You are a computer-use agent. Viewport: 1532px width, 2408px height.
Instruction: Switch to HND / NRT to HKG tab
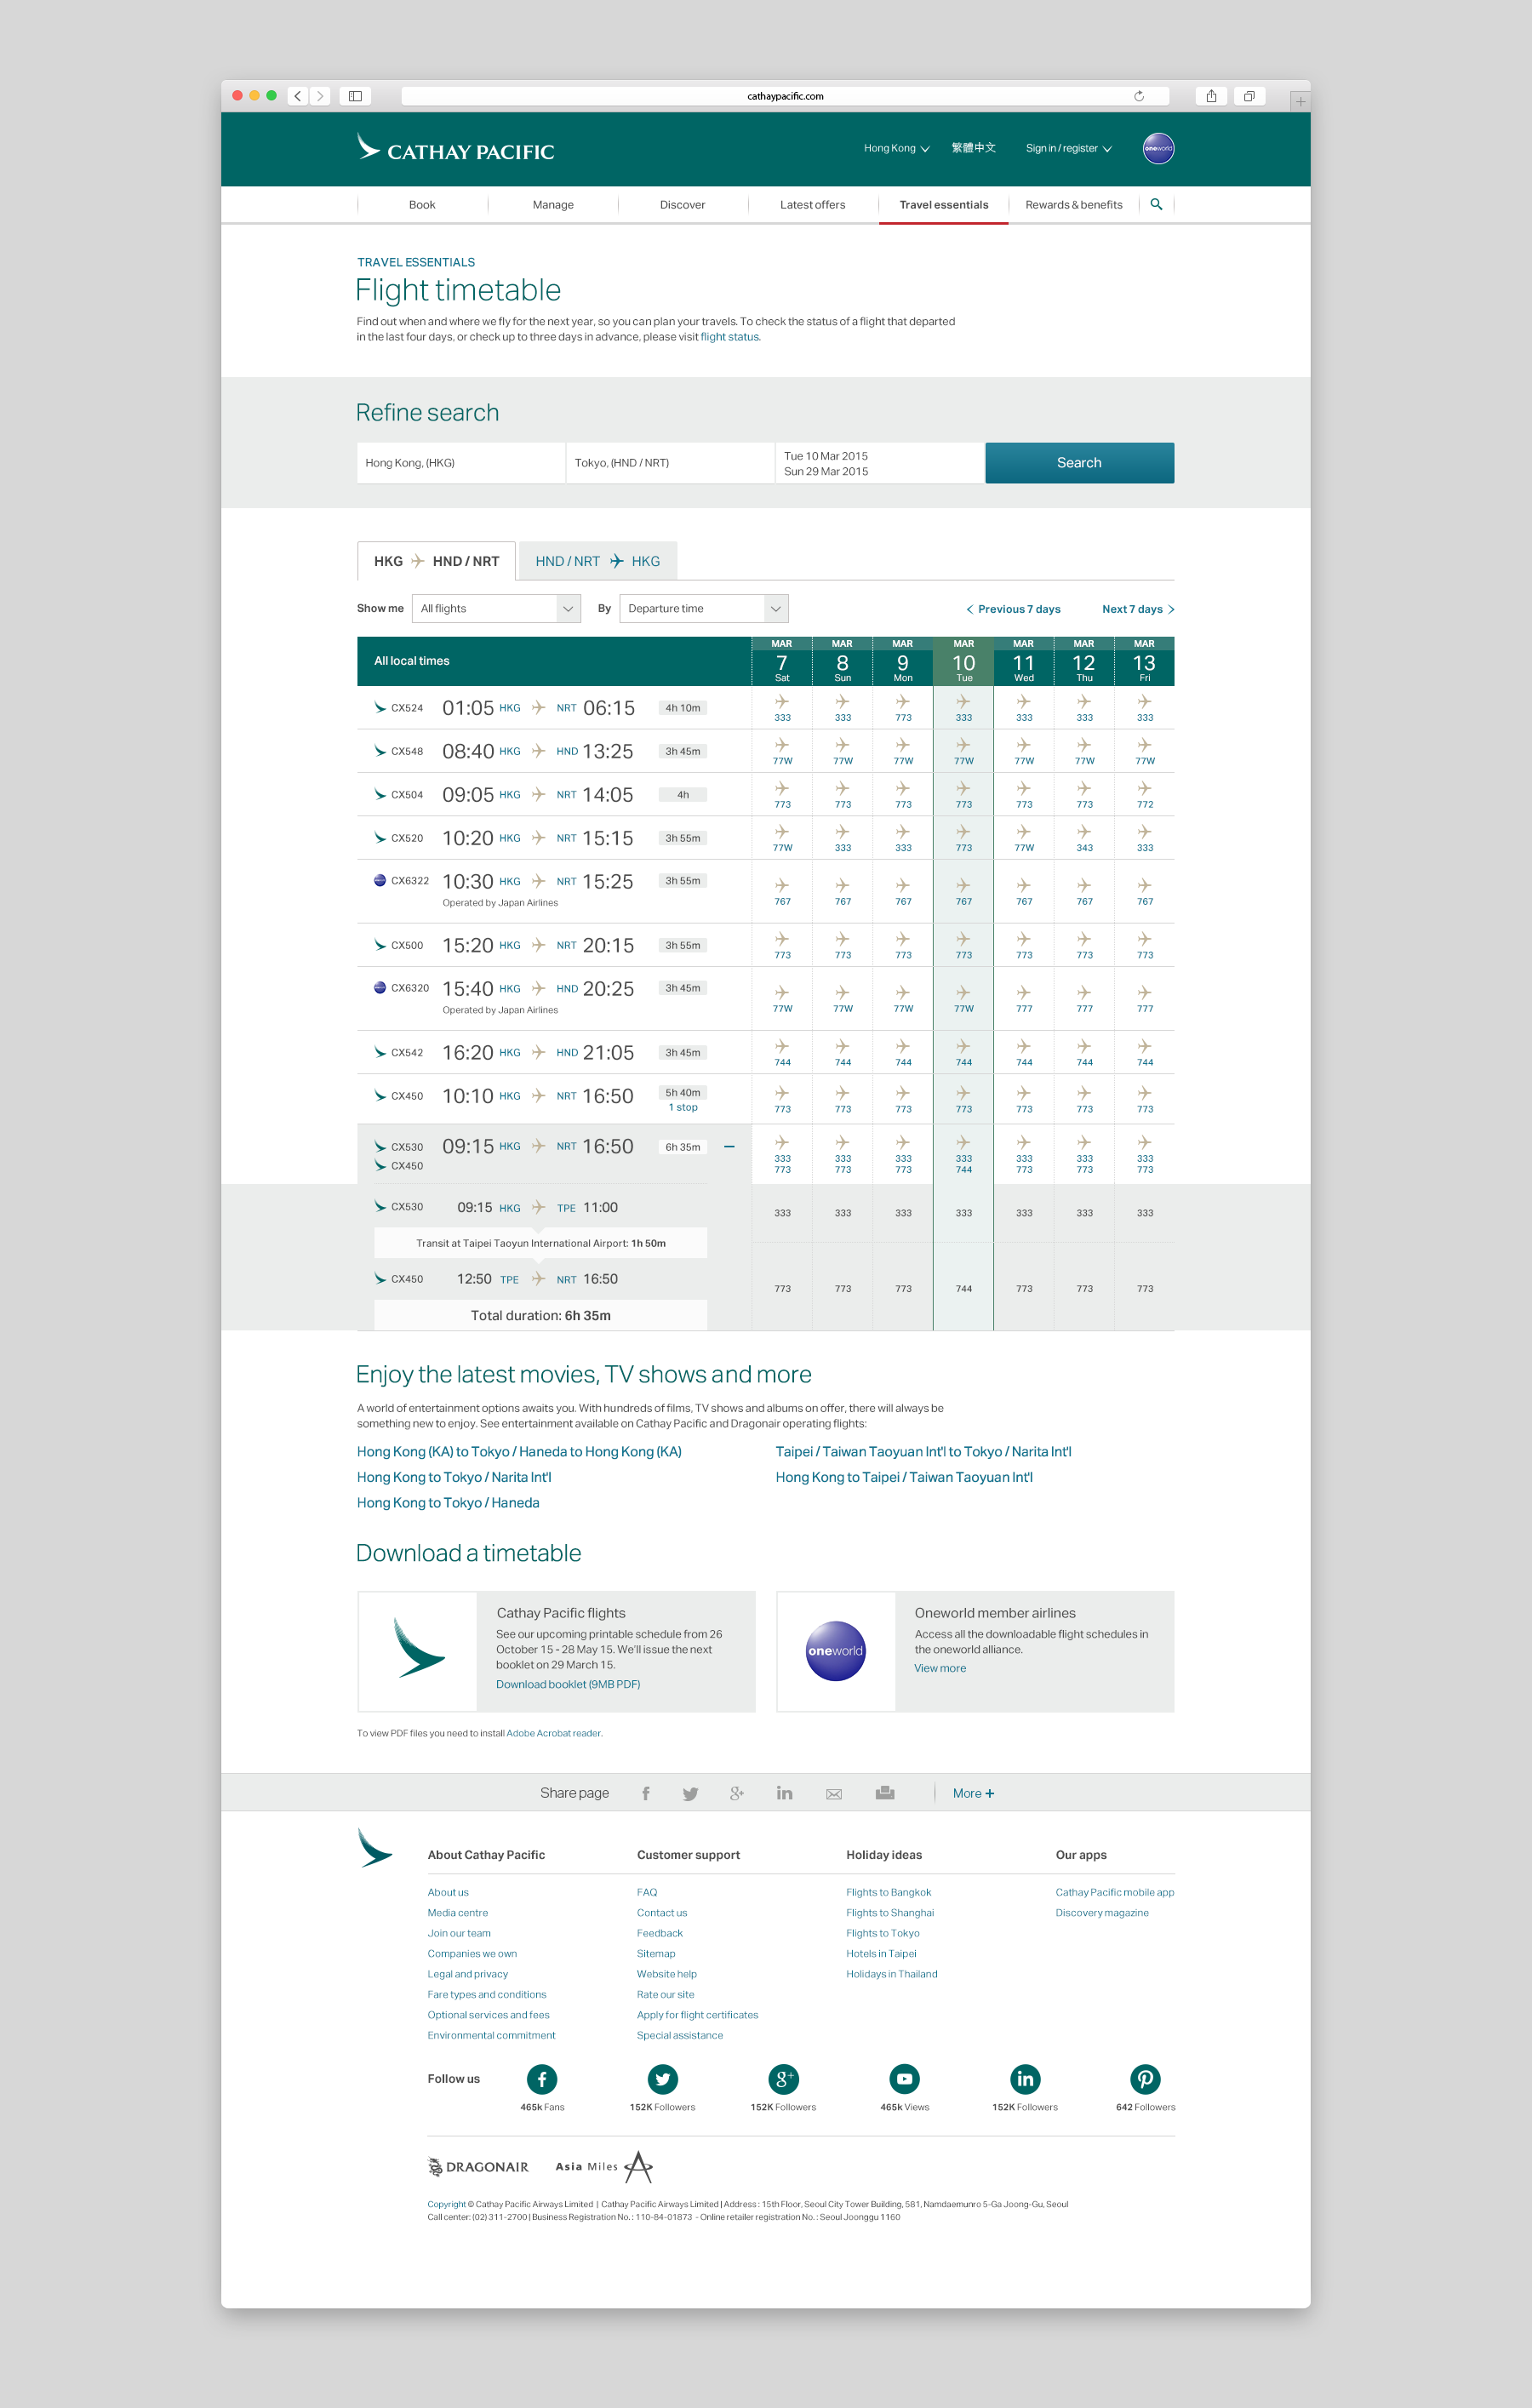click(x=597, y=561)
